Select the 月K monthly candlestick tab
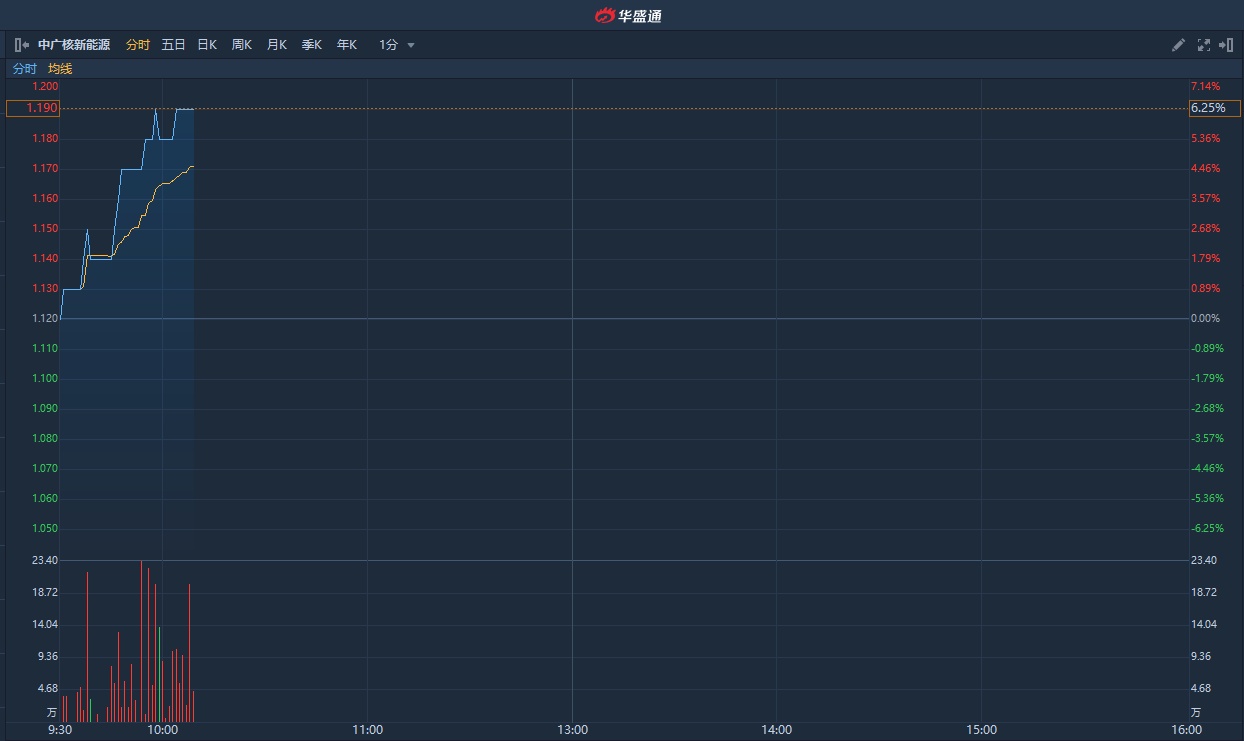The height and width of the screenshot is (741, 1244). 277,45
